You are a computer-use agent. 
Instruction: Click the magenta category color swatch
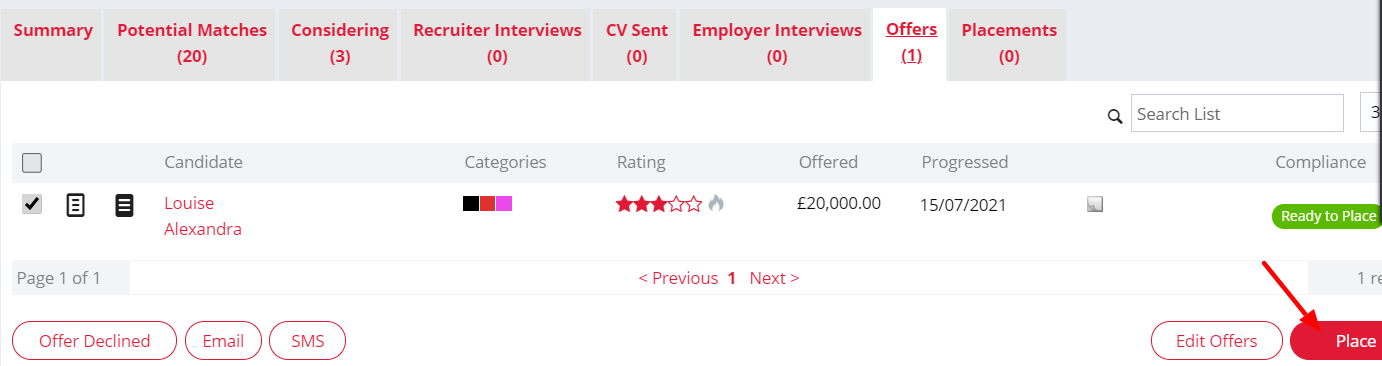tap(504, 204)
